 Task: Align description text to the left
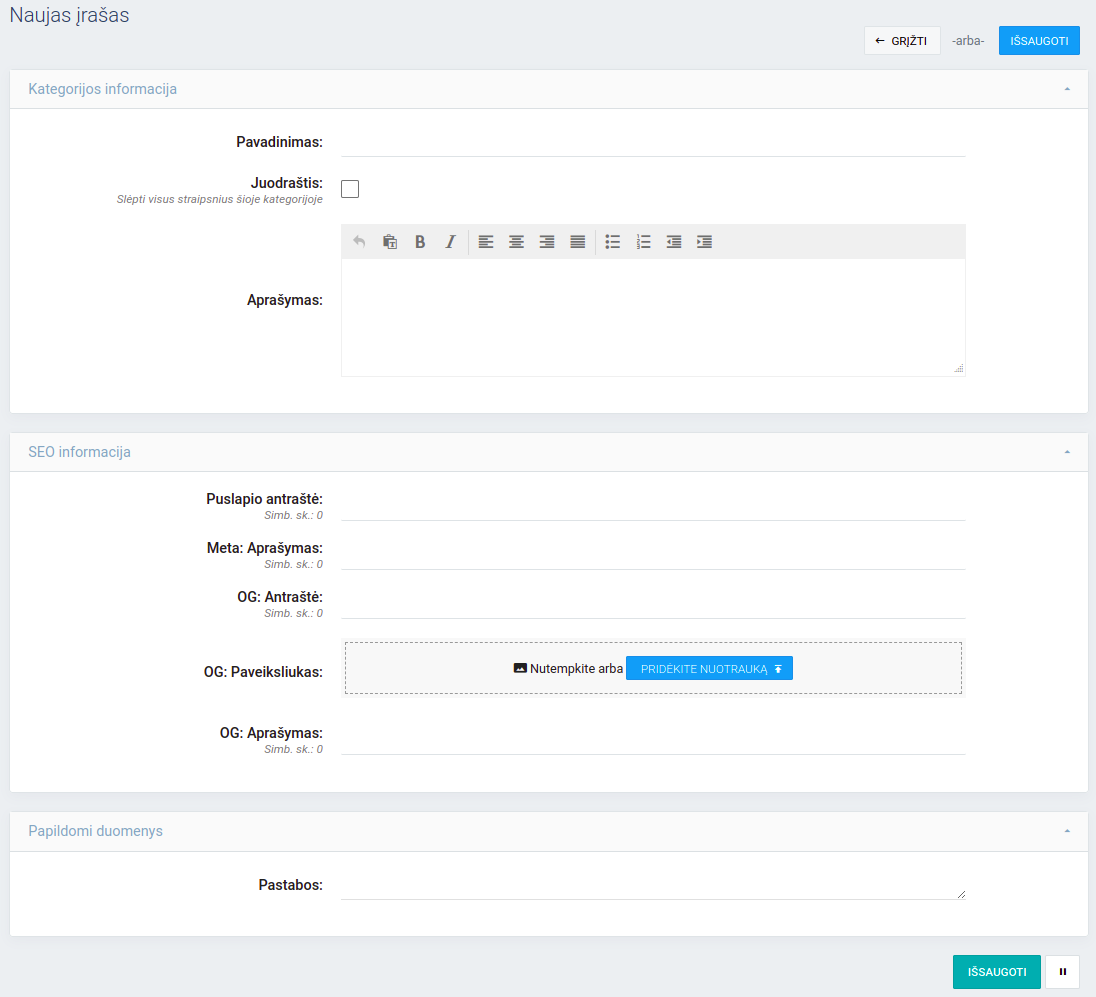[x=486, y=242]
